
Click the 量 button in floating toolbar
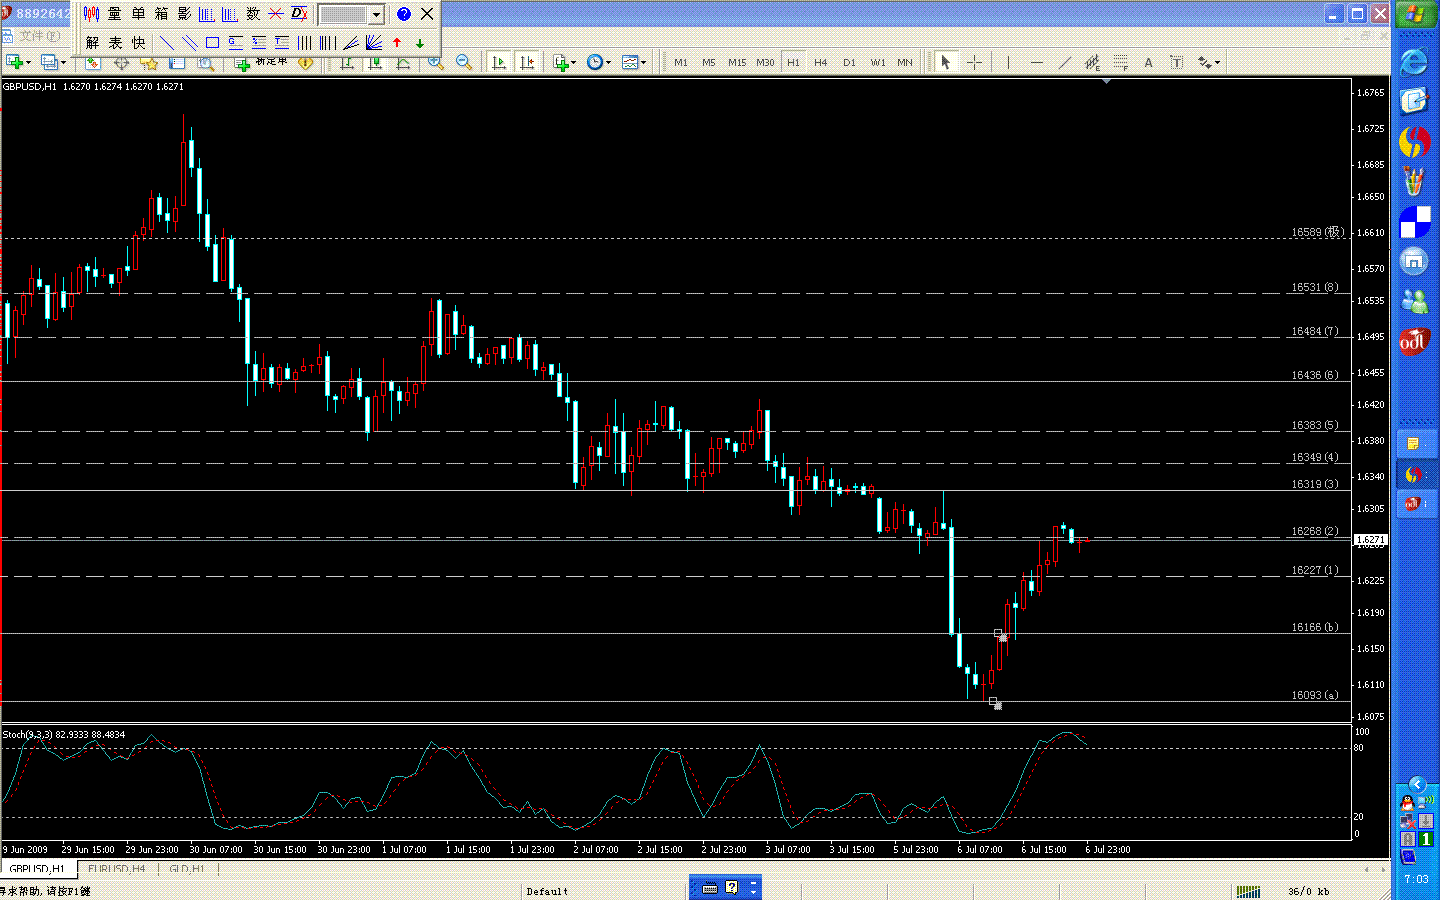click(115, 14)
